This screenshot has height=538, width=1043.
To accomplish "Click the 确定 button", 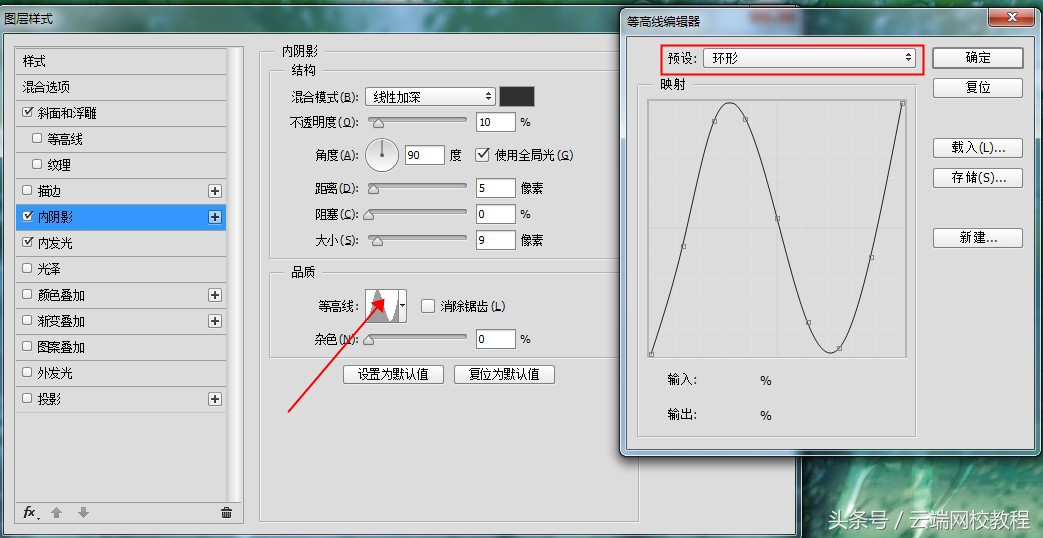I will click(x=977, y=58).
